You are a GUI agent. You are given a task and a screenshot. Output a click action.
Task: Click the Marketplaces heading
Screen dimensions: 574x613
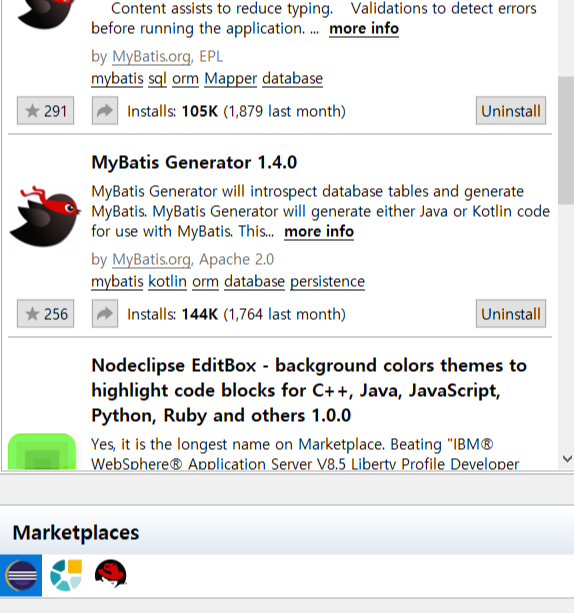(x=76, y=532)
